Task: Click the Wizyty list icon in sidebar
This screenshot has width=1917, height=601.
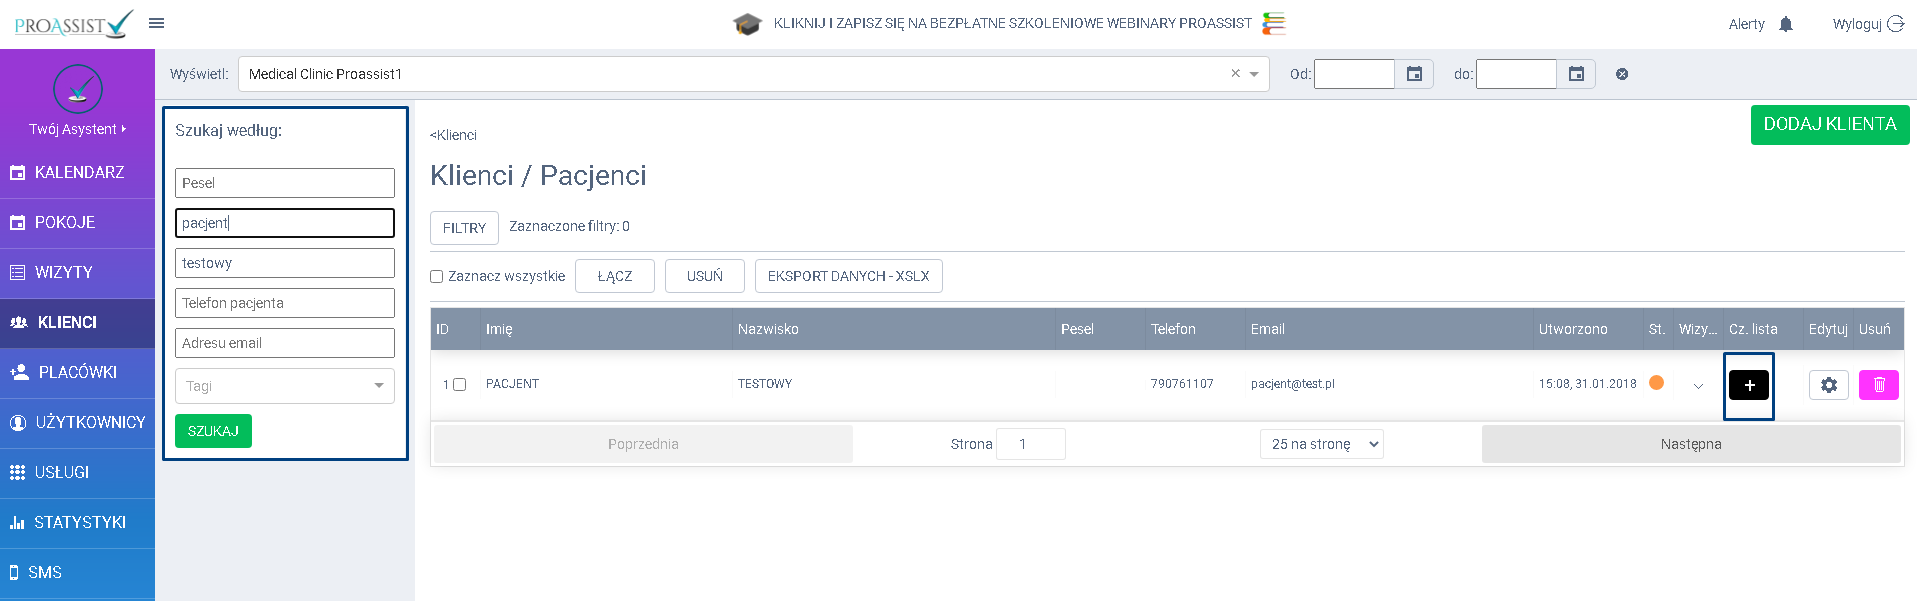Action: [x=17, y=272]
